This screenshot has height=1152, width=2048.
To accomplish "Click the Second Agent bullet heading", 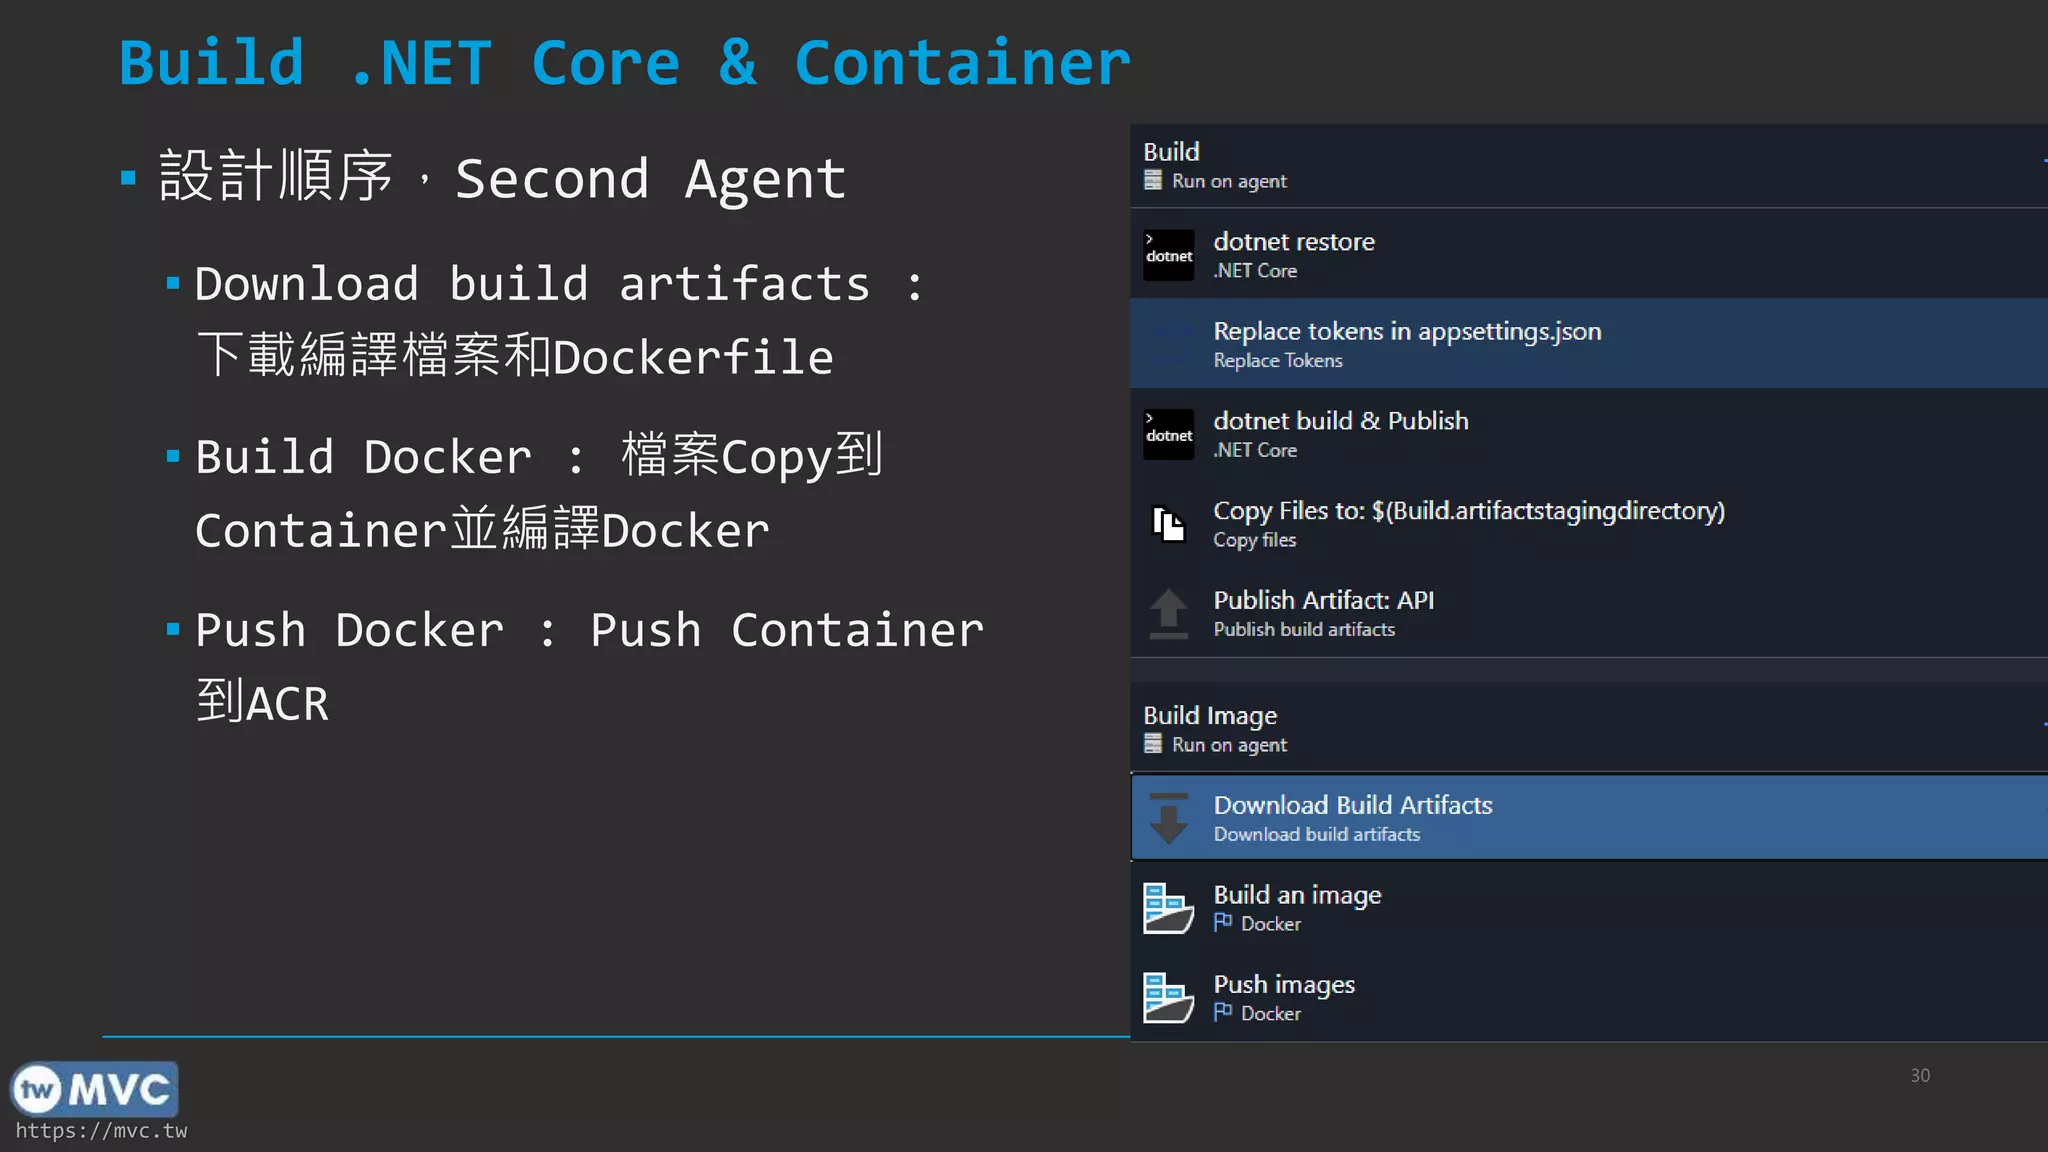I will pyautogui.click(x=503, y=178).
